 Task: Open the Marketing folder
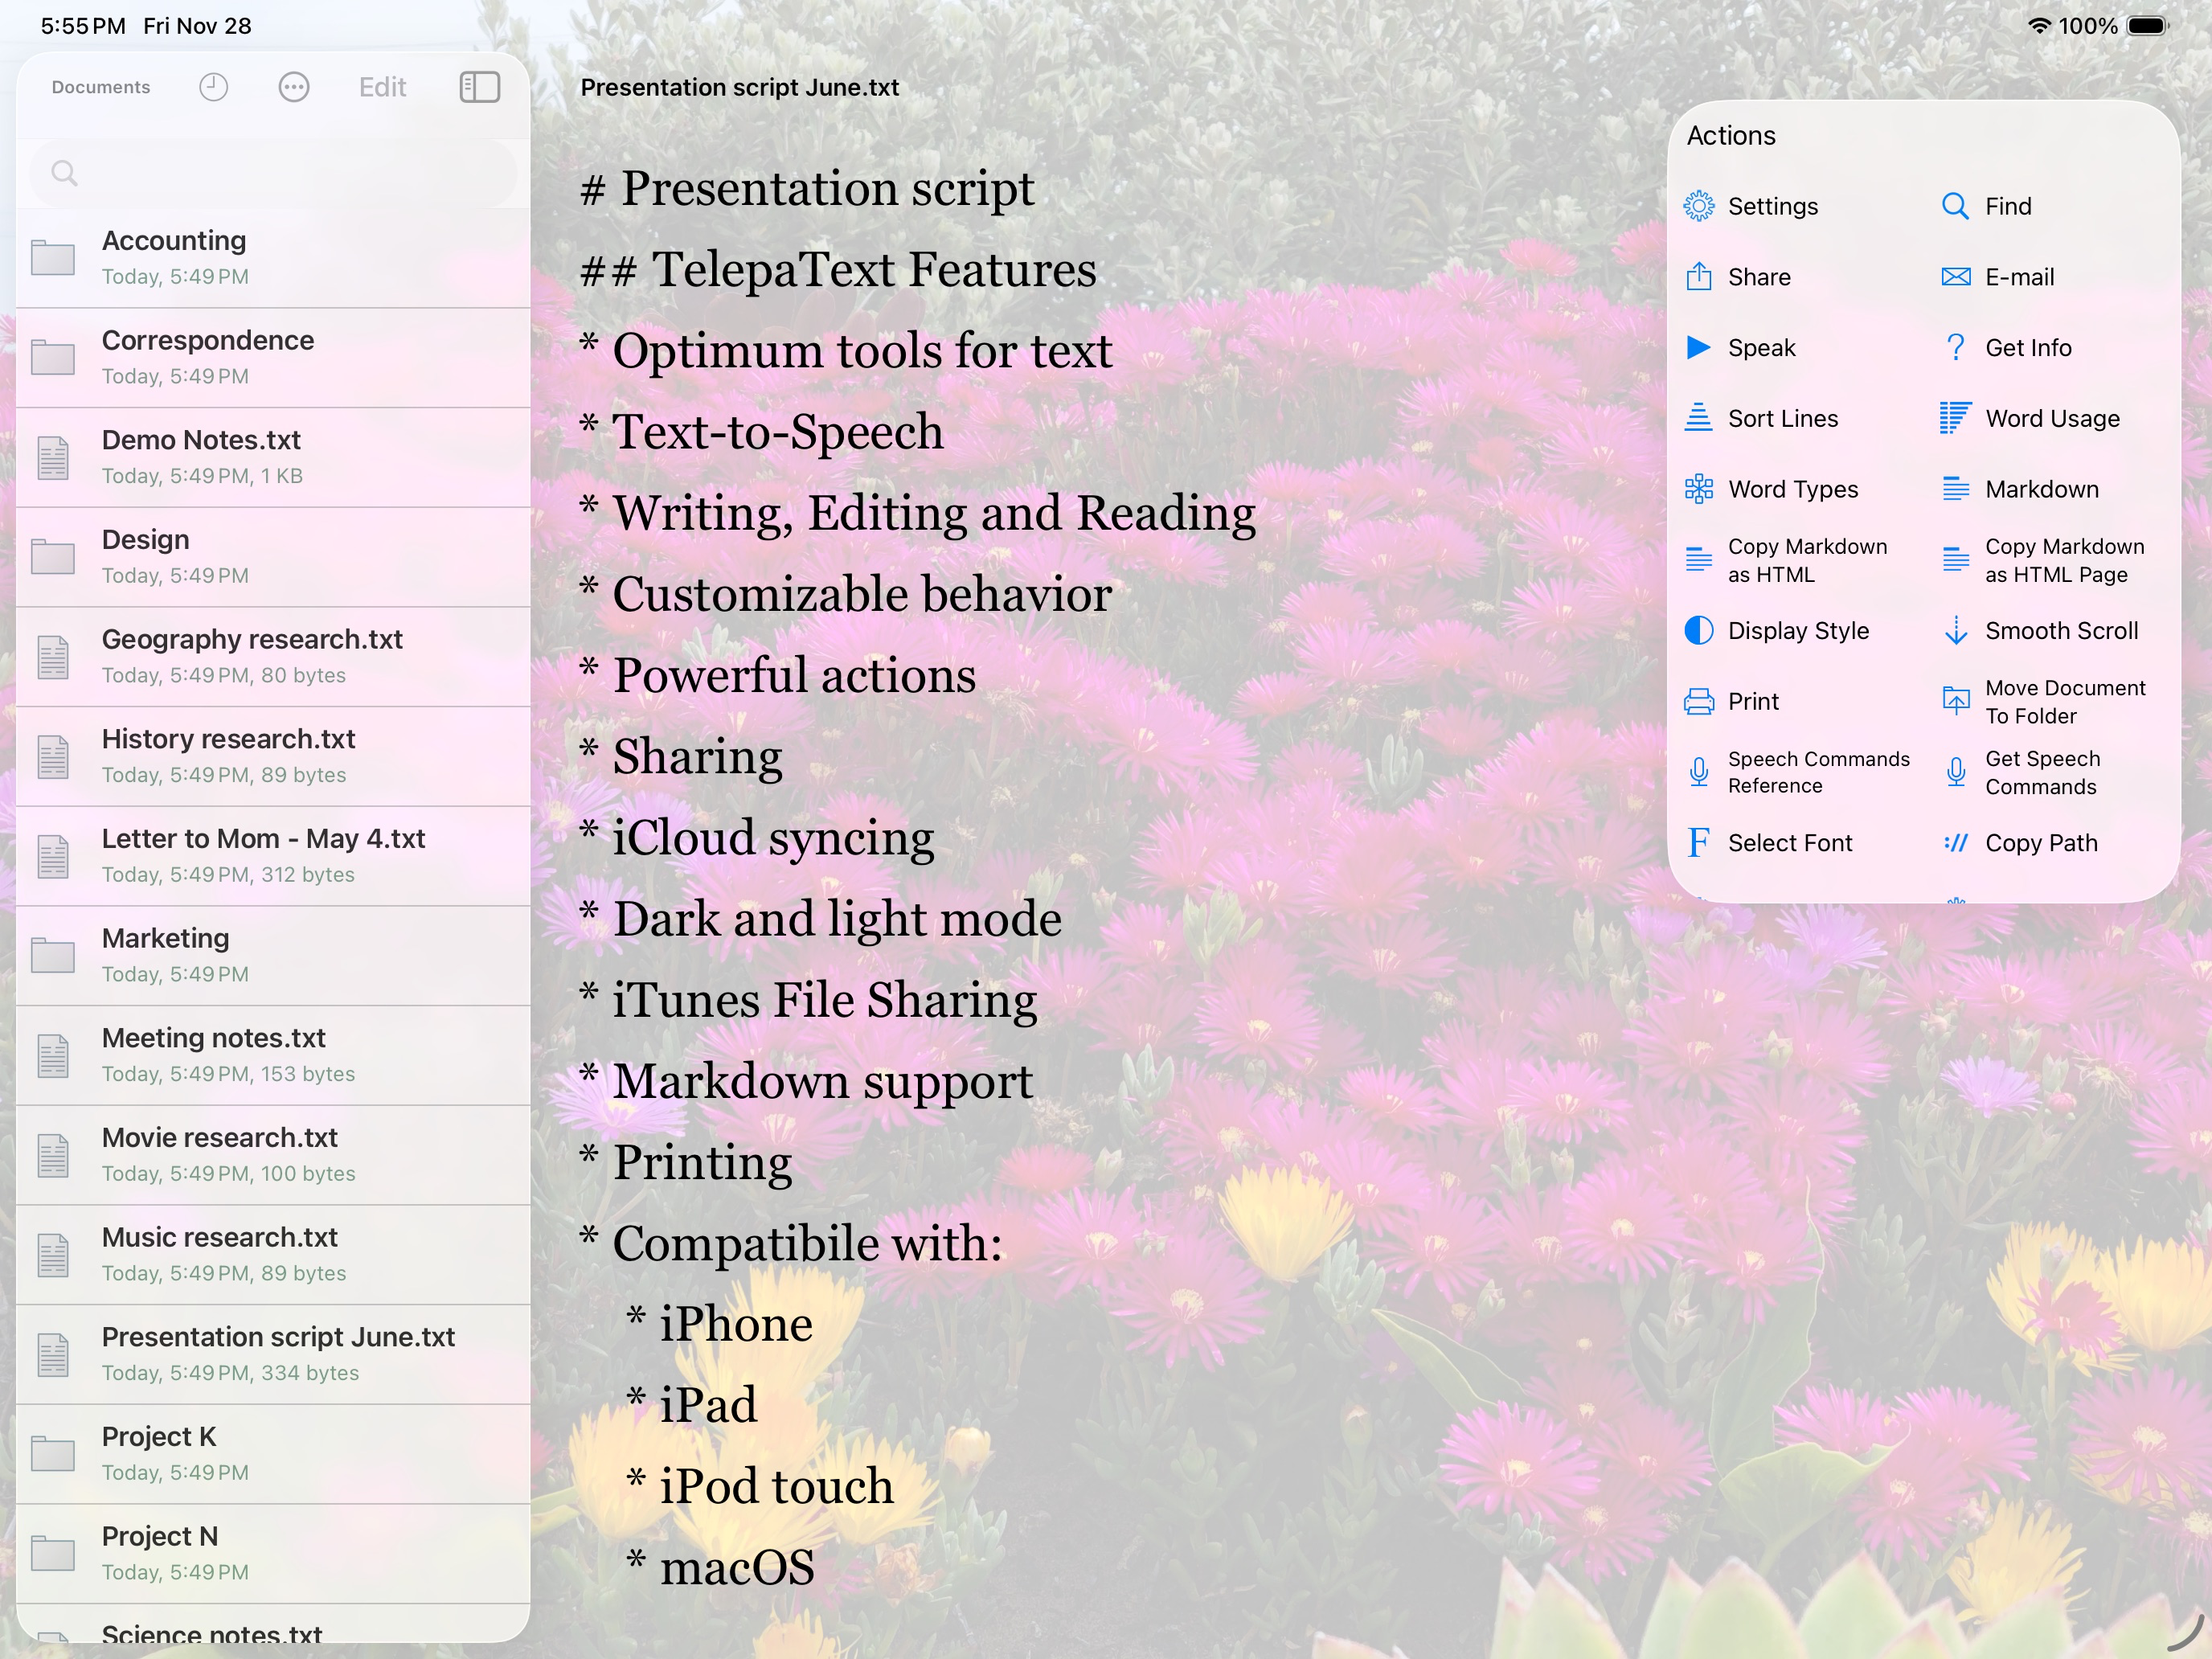coord(273,956)
